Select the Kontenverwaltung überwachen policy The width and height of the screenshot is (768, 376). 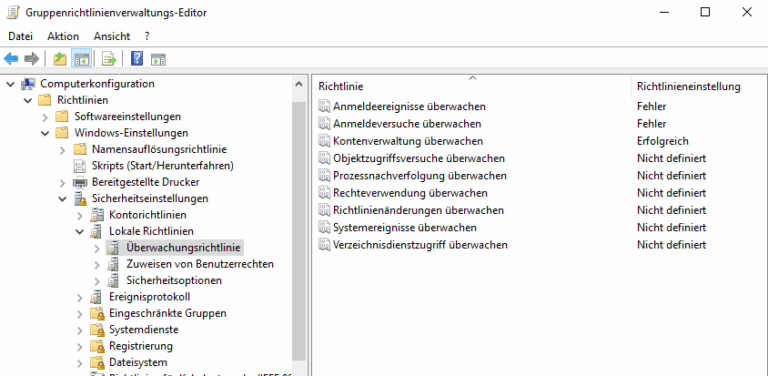click(x=408, y=141)
